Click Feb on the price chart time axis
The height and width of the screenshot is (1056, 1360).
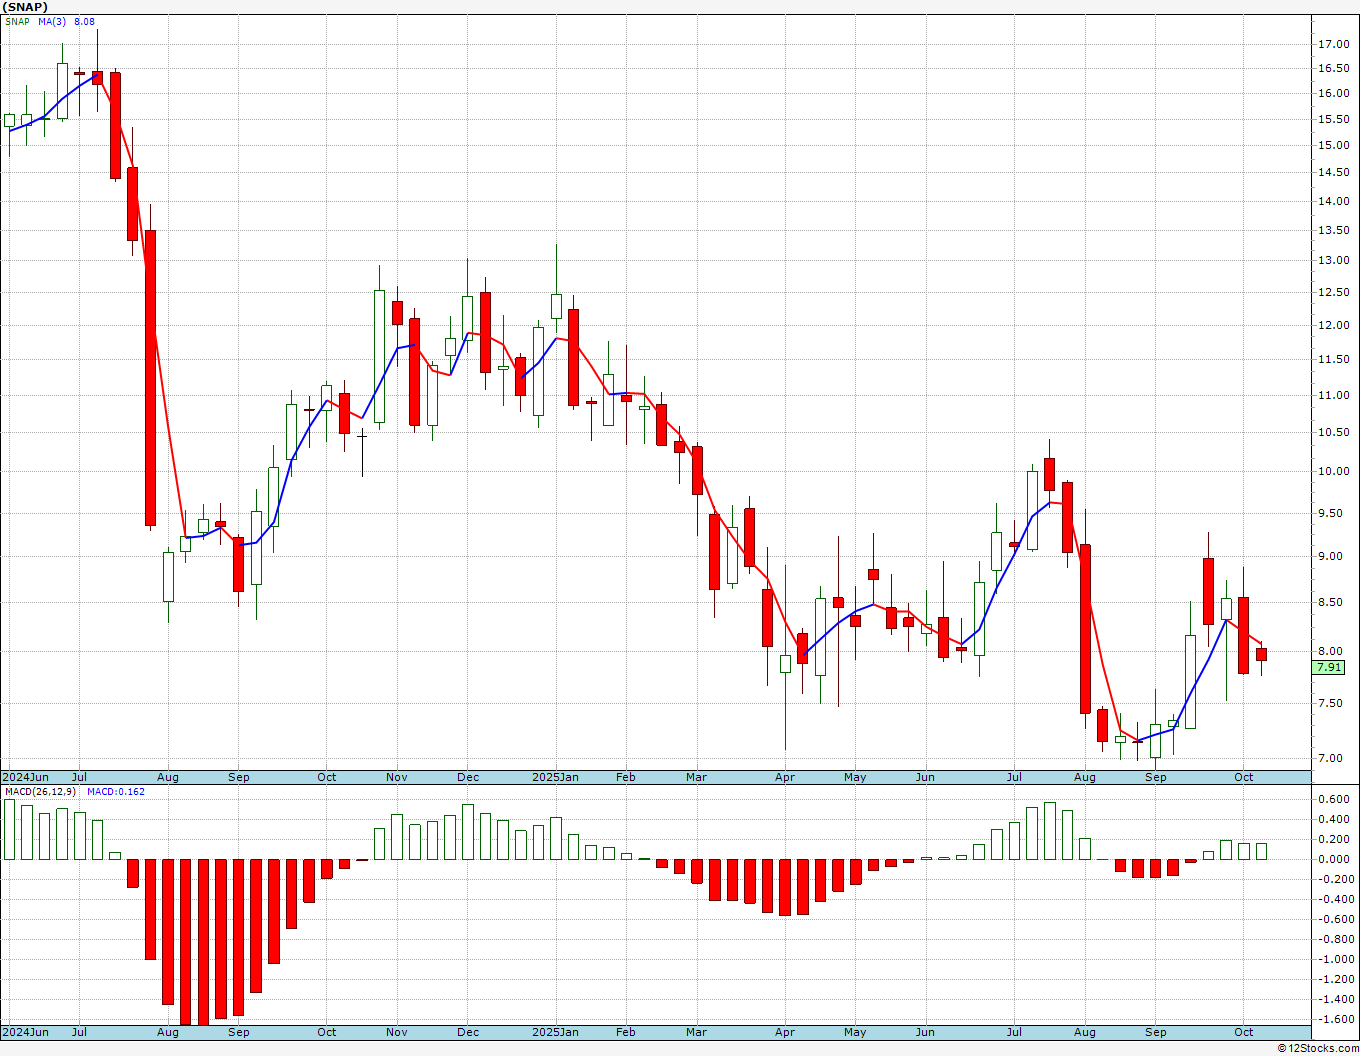pyautogui.click(x=626, y=777)
